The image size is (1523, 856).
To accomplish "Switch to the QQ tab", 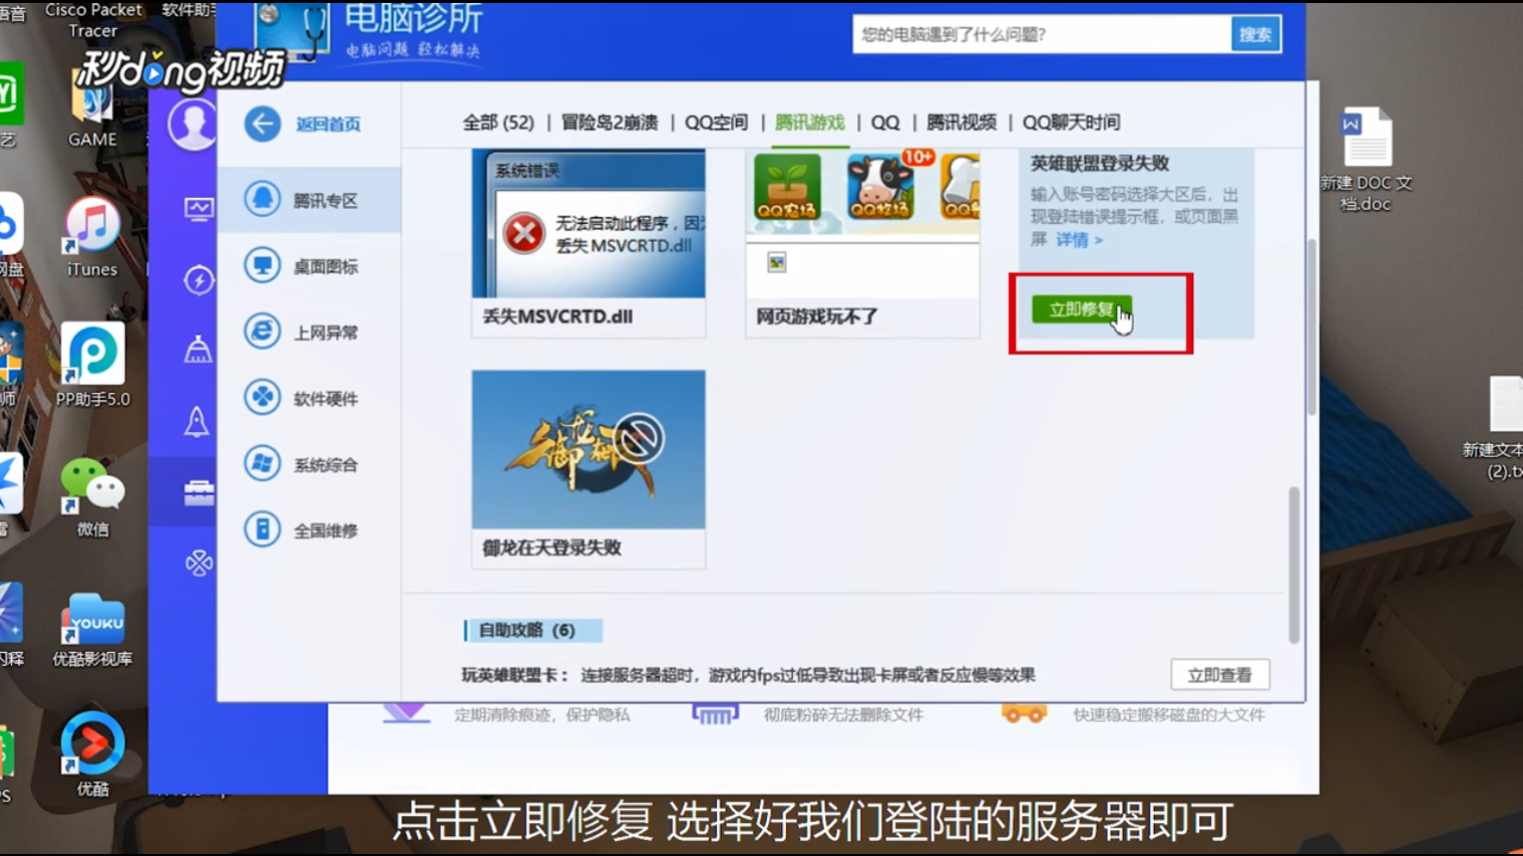I will tap(885, 122).
